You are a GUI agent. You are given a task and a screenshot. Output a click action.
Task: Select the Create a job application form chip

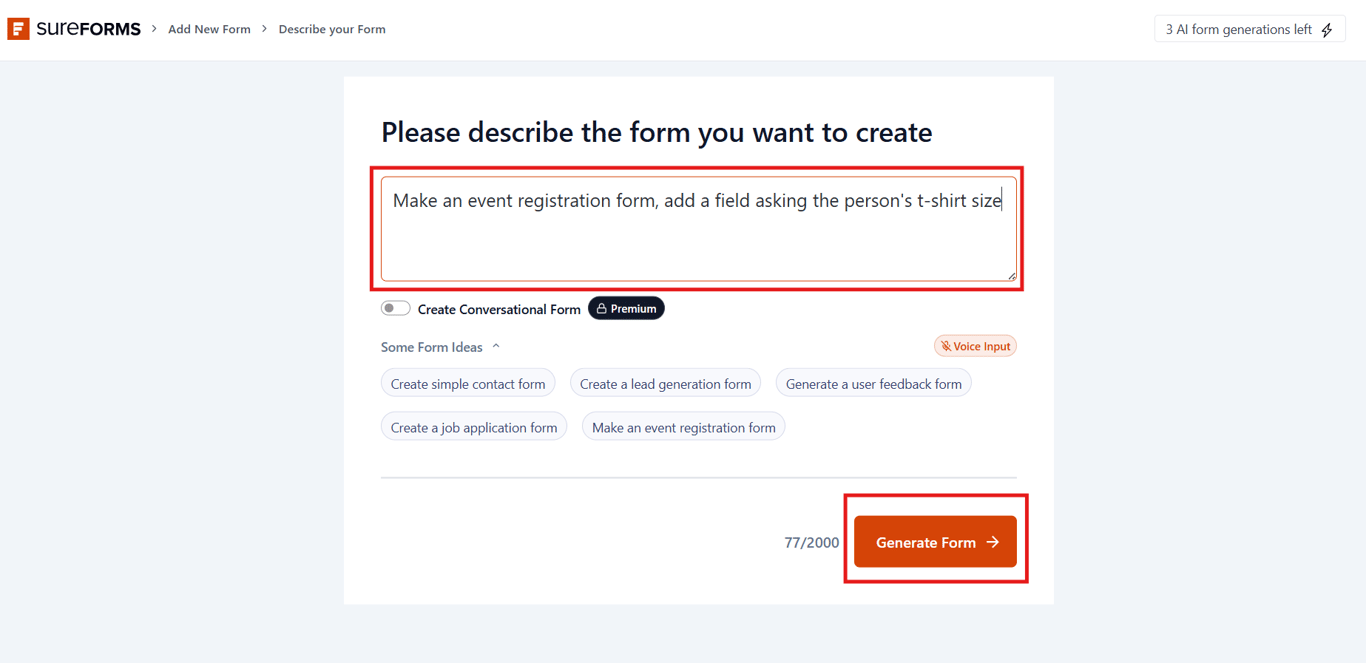pyautogui.click(x=474, y=426)
